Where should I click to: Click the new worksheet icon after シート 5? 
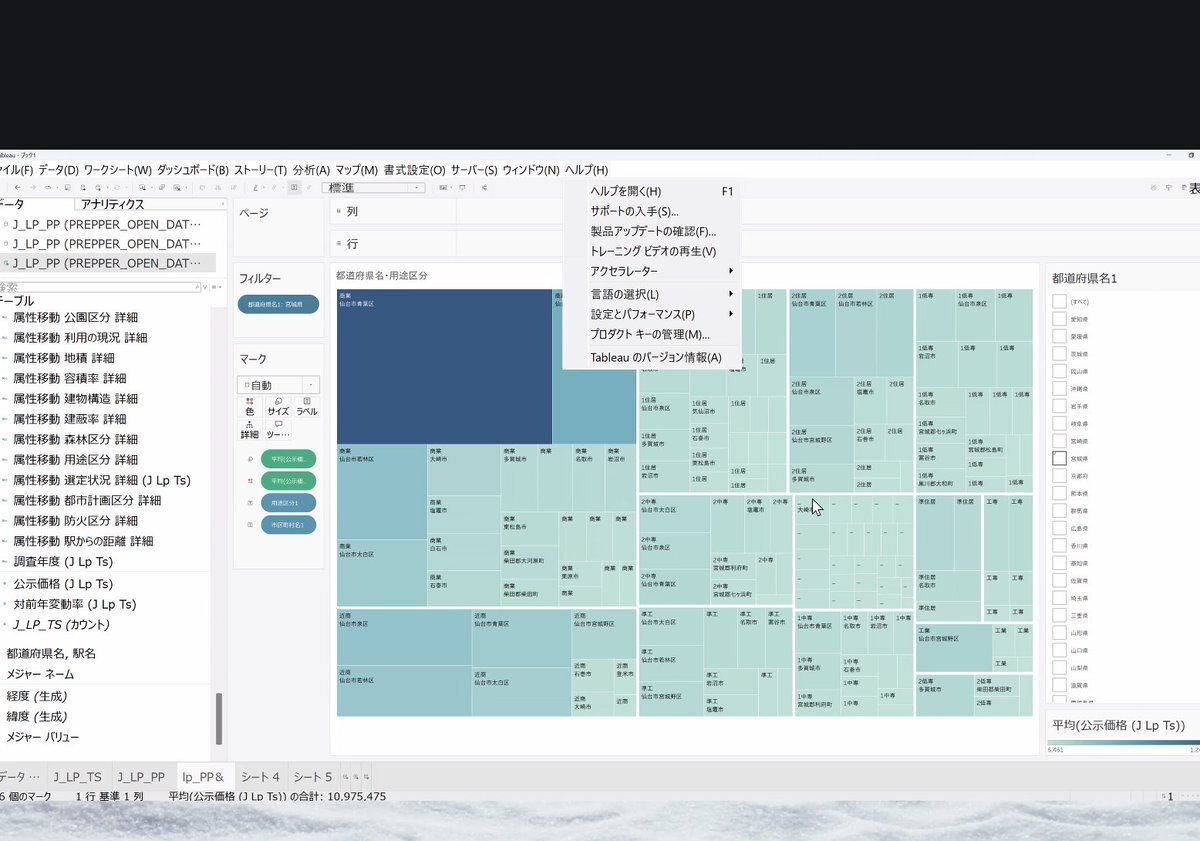[x=346, y=776]
